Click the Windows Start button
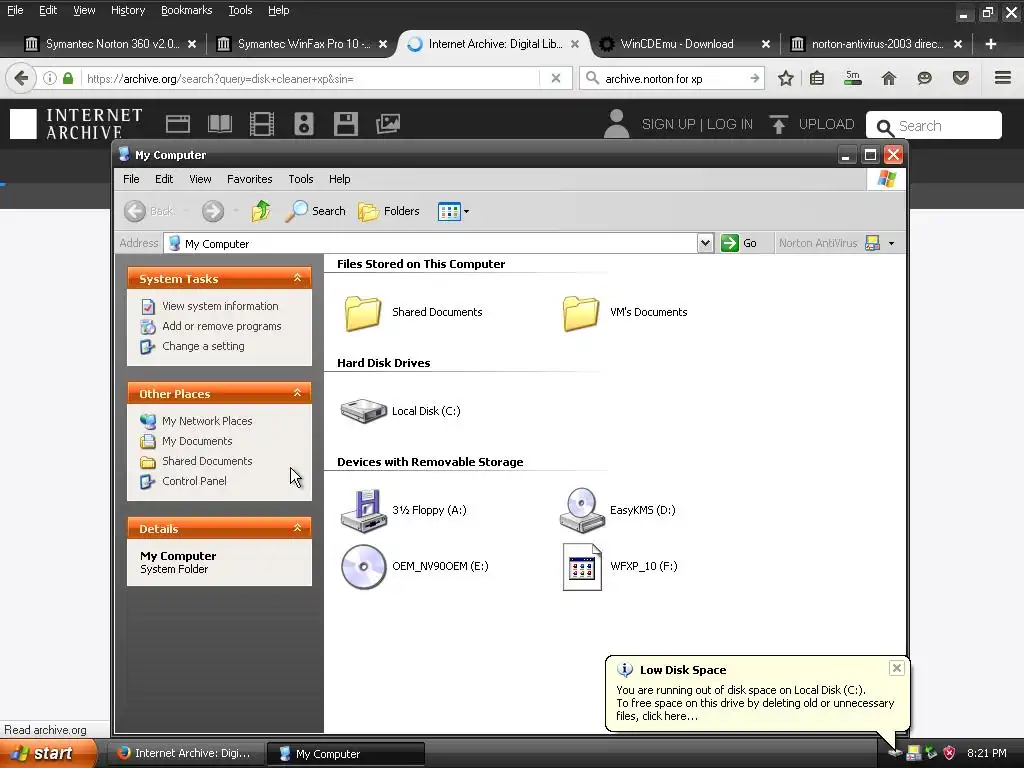Image resolution: width=1024 pixels, height=768 pixels. 48,754
